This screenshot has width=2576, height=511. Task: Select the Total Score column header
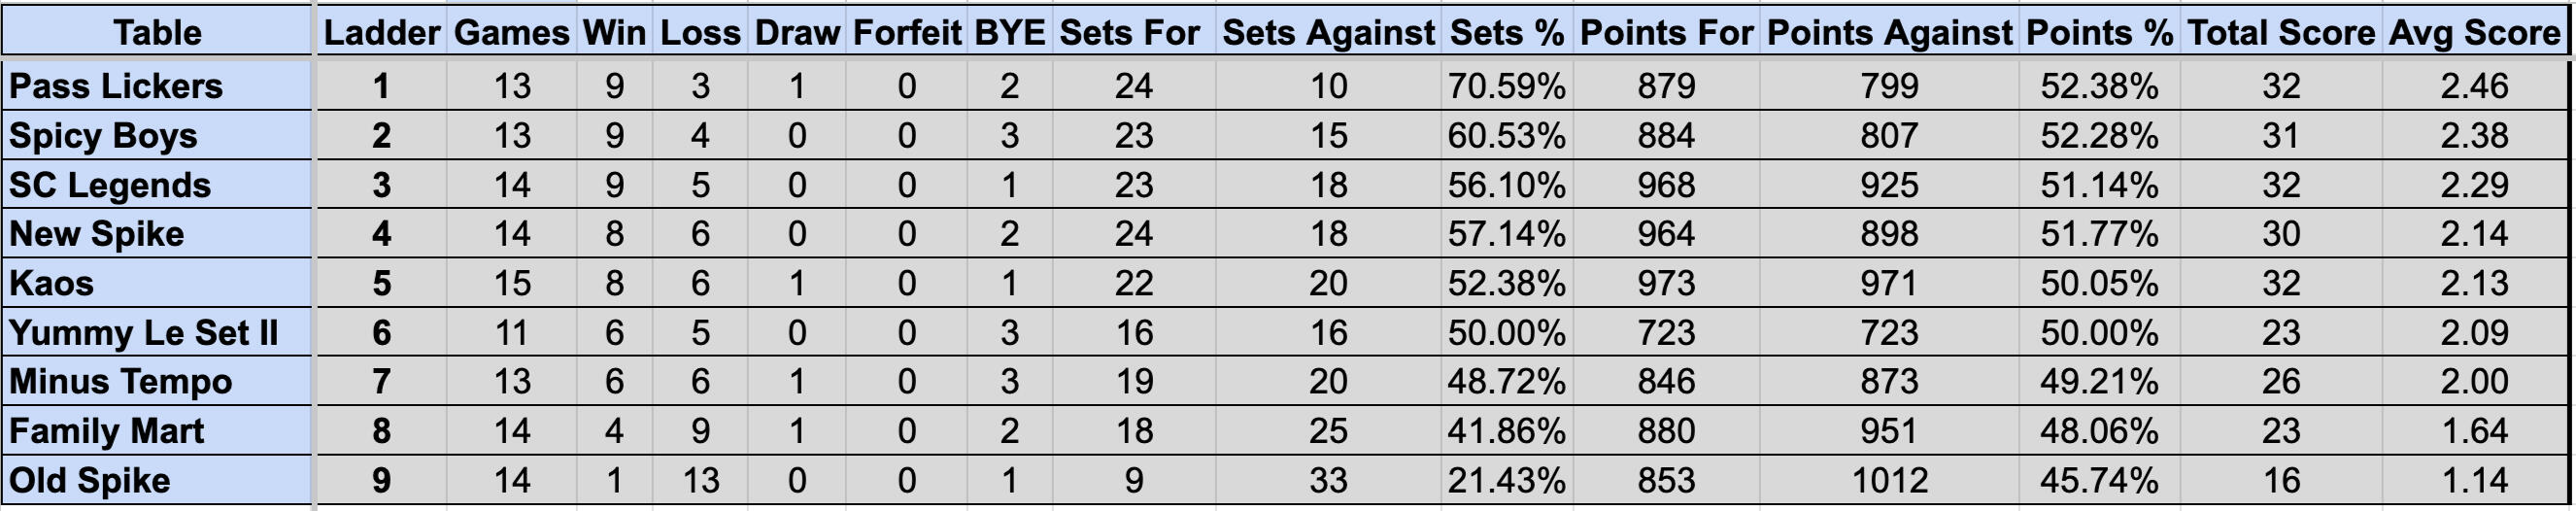point(2281,32)
